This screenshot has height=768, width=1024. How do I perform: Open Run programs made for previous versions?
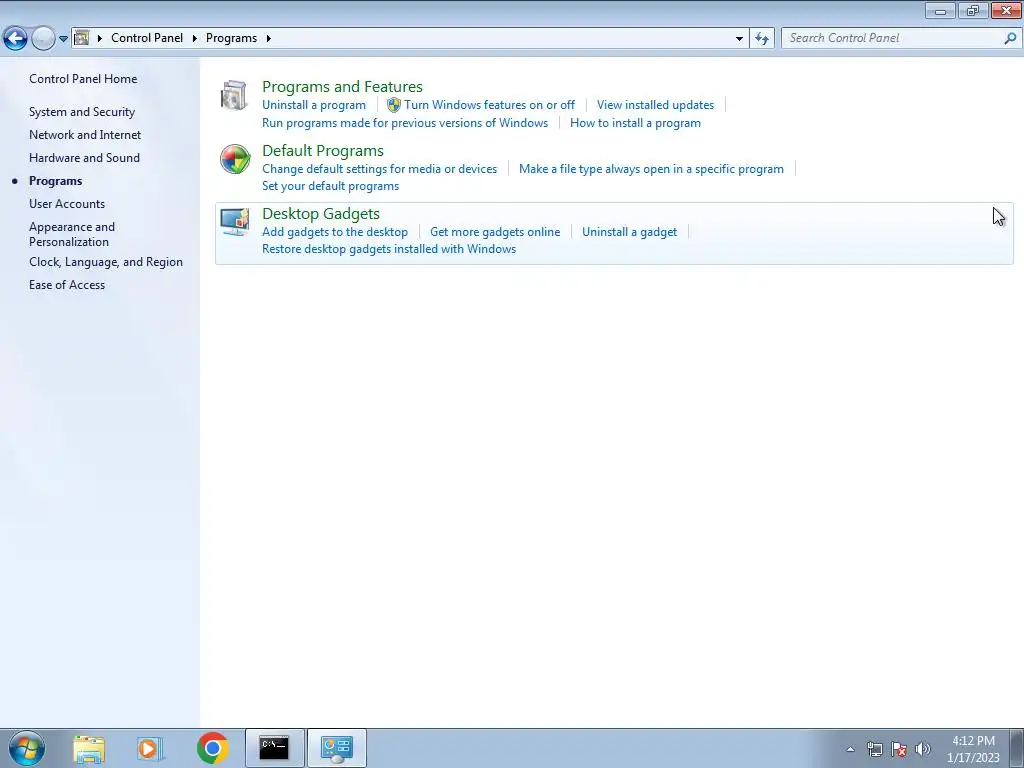tap(405, 123)
